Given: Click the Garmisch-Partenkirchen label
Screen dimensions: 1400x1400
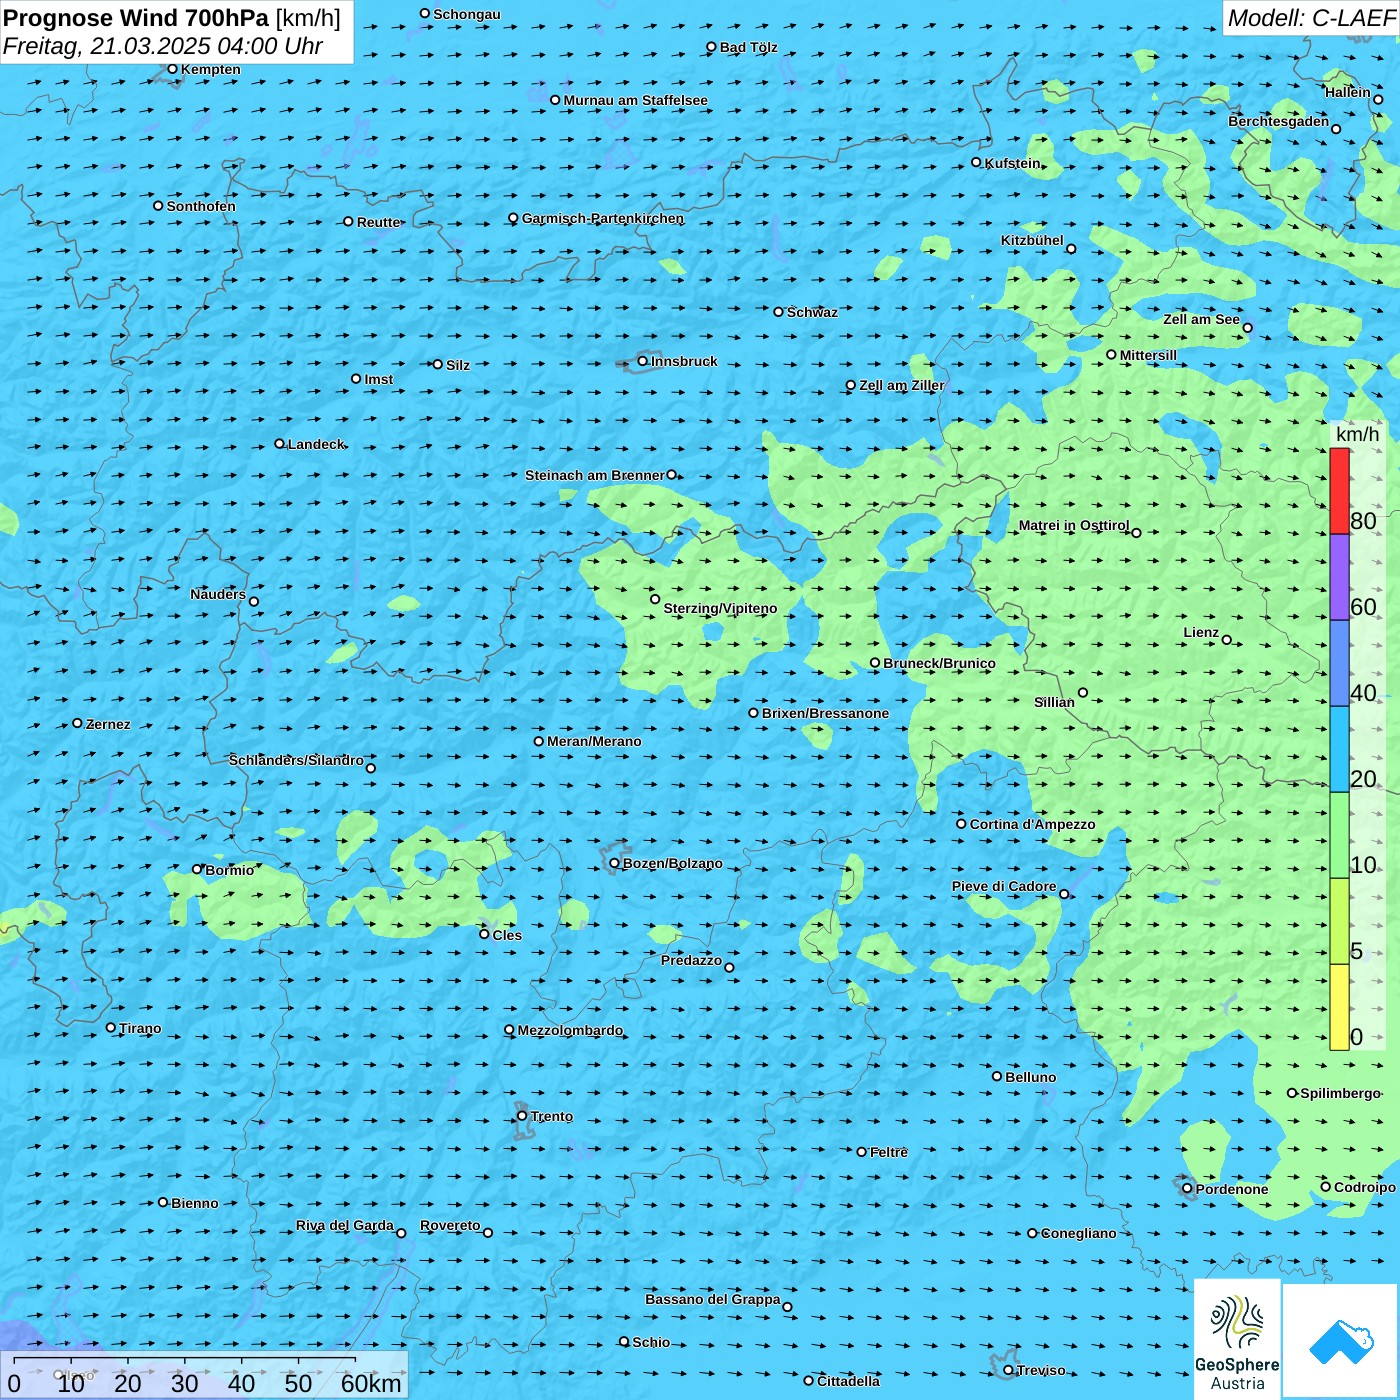Looking at the screenshot, I should (603, 218).
